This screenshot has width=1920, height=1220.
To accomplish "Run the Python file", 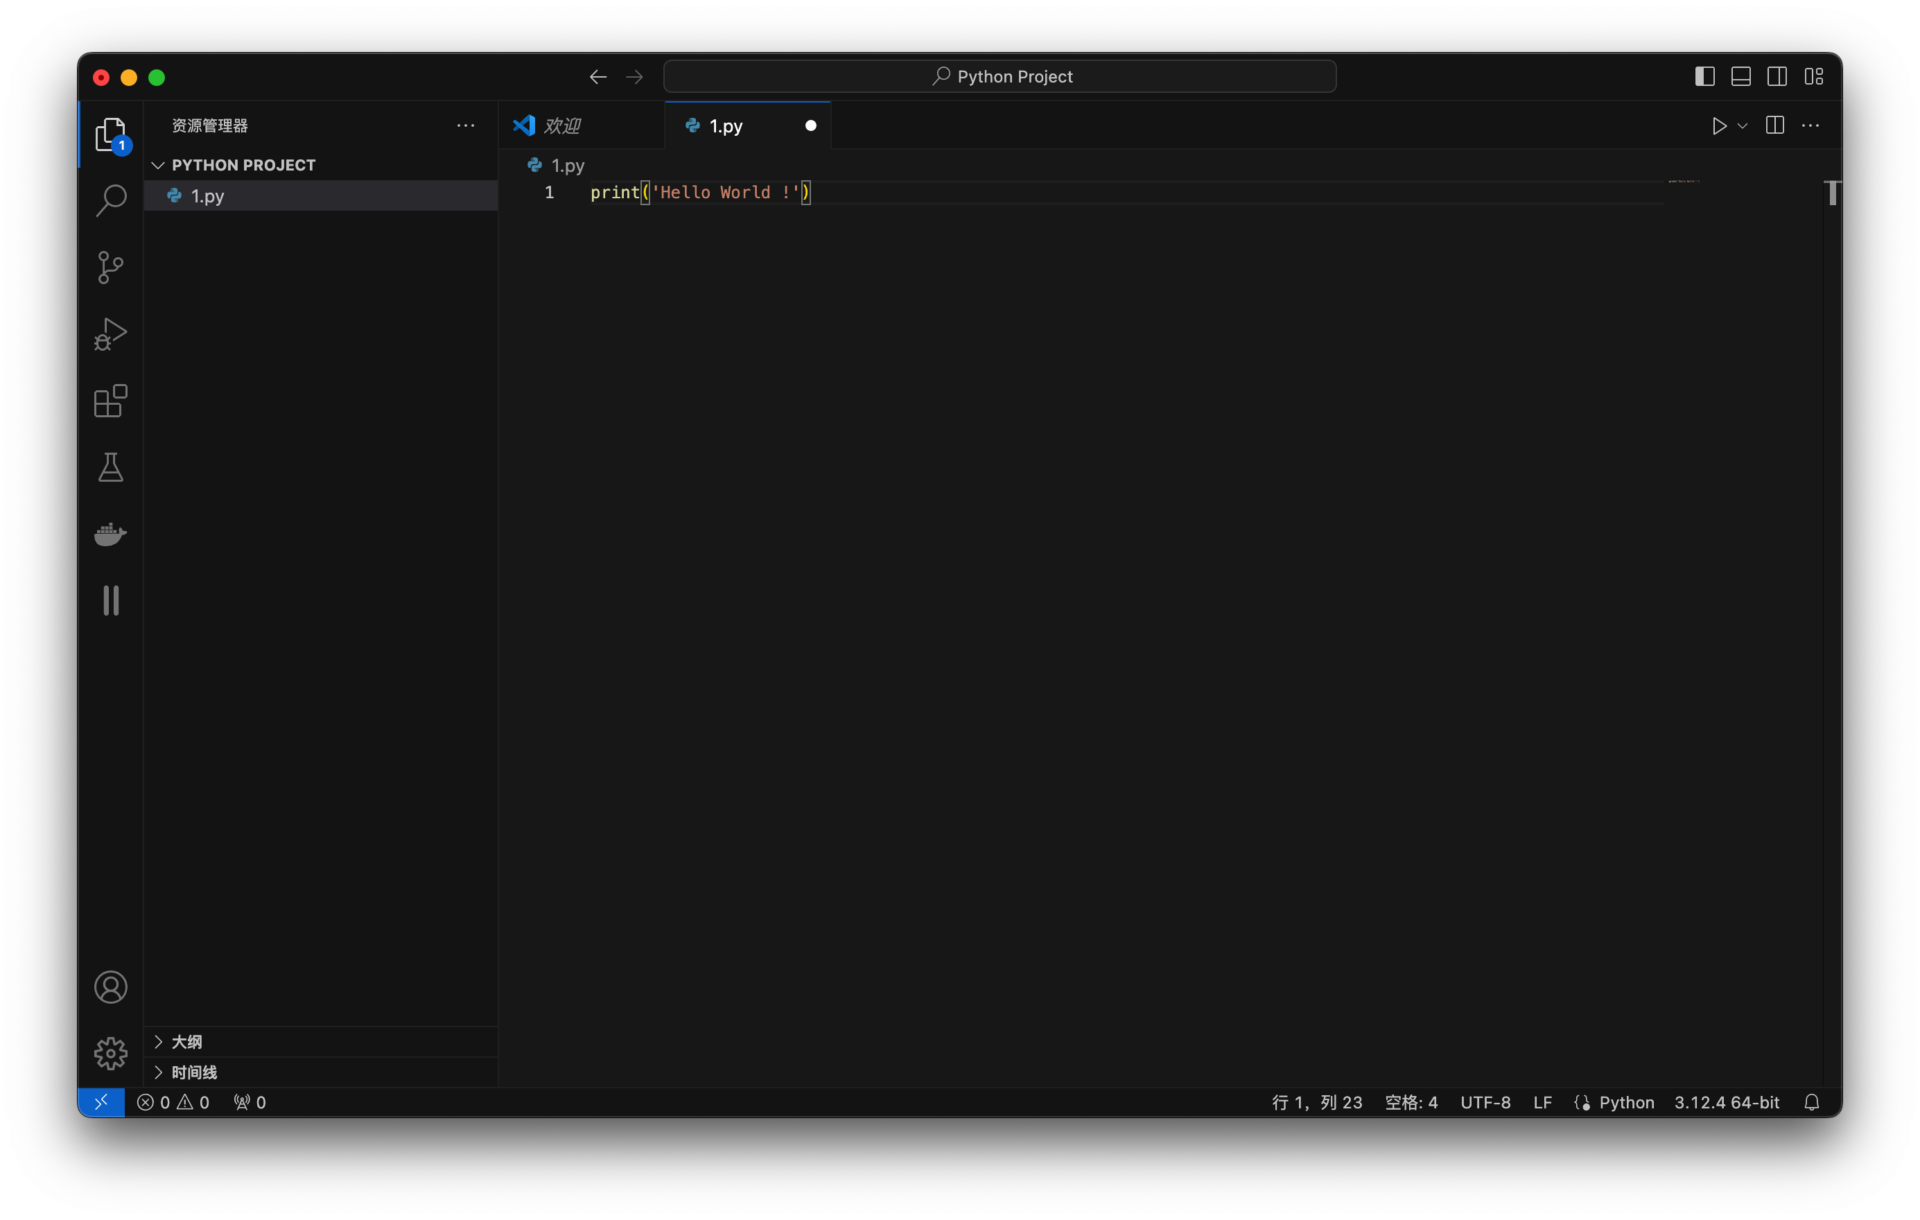I will pos(1719,126).
